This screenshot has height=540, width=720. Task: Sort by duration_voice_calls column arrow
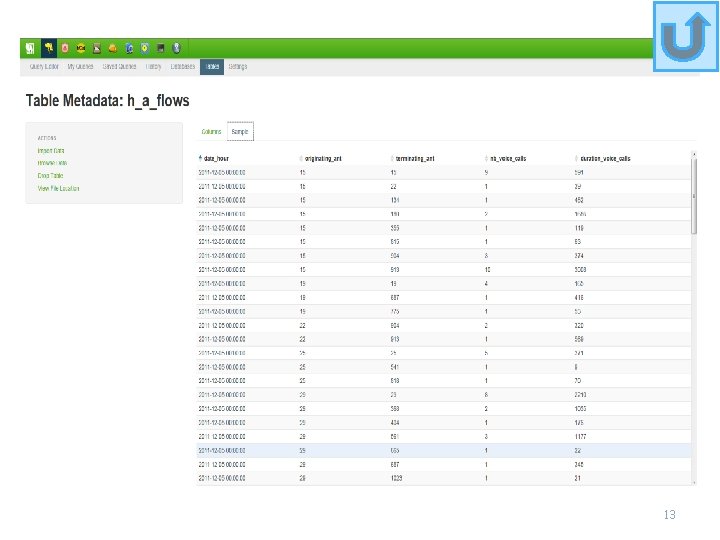[576, 158]
